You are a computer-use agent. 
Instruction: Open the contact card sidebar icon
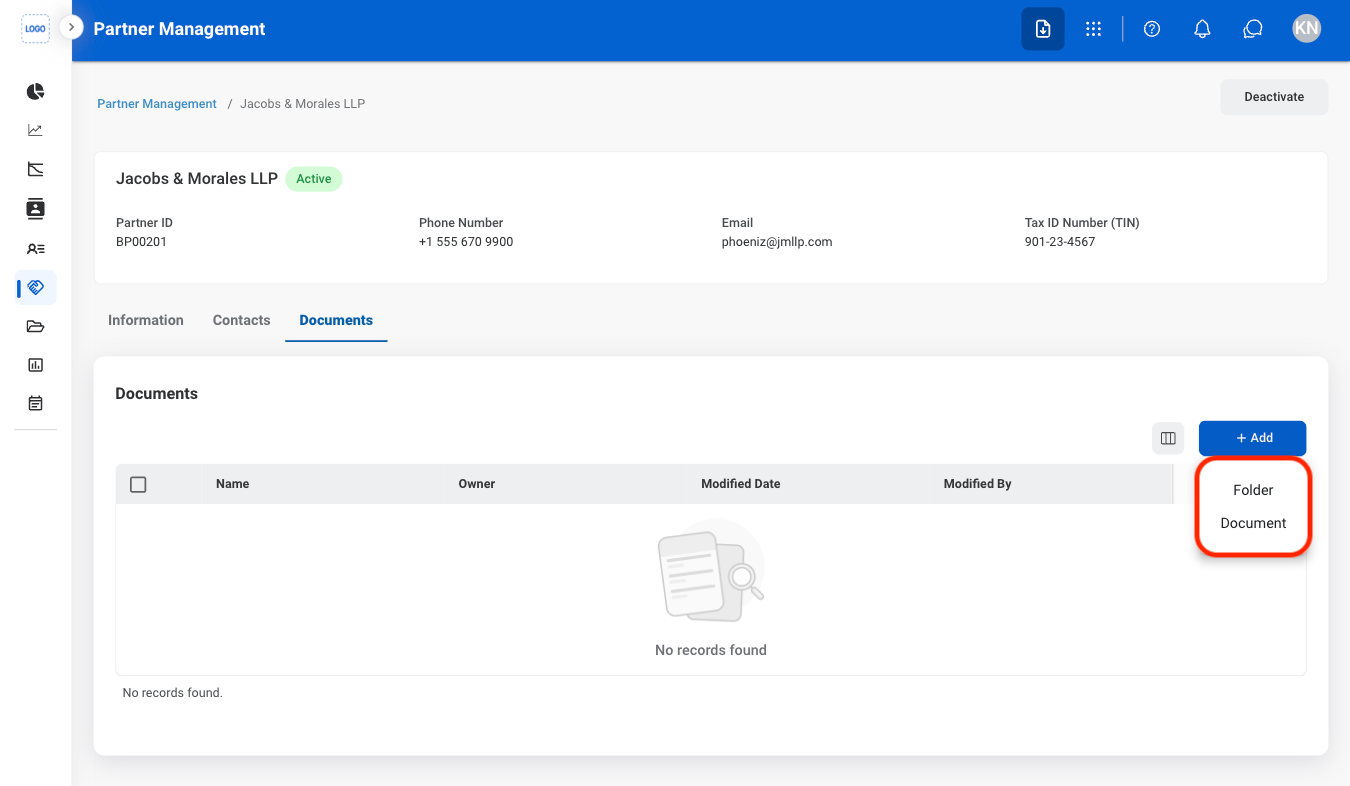point(36,209)
